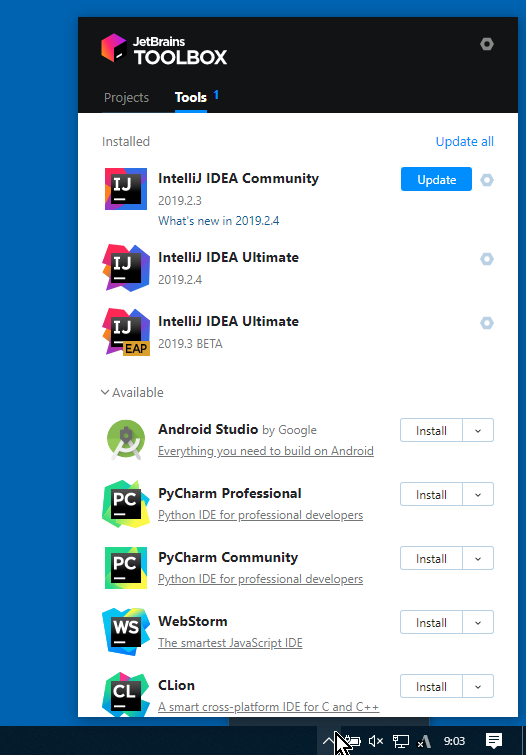
Task: Install Android Studio
Action: 431,430
